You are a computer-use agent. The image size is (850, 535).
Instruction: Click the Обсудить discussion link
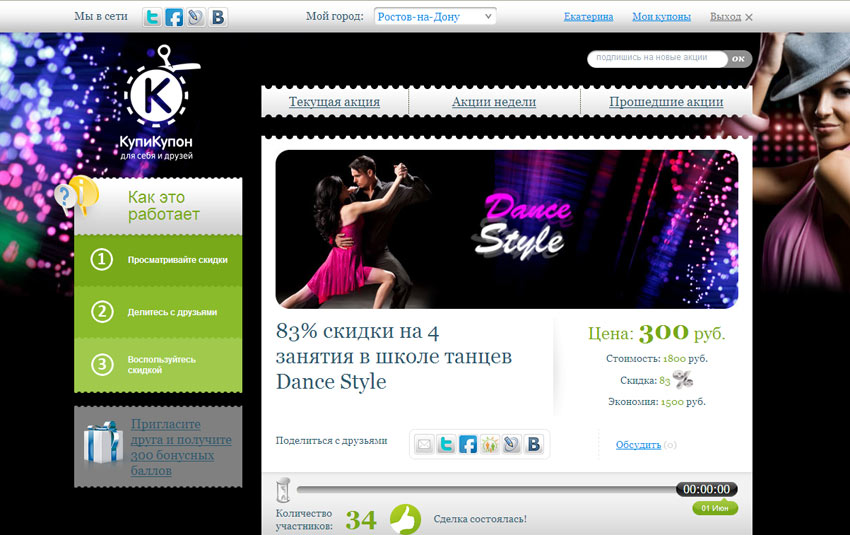(638, 445)
